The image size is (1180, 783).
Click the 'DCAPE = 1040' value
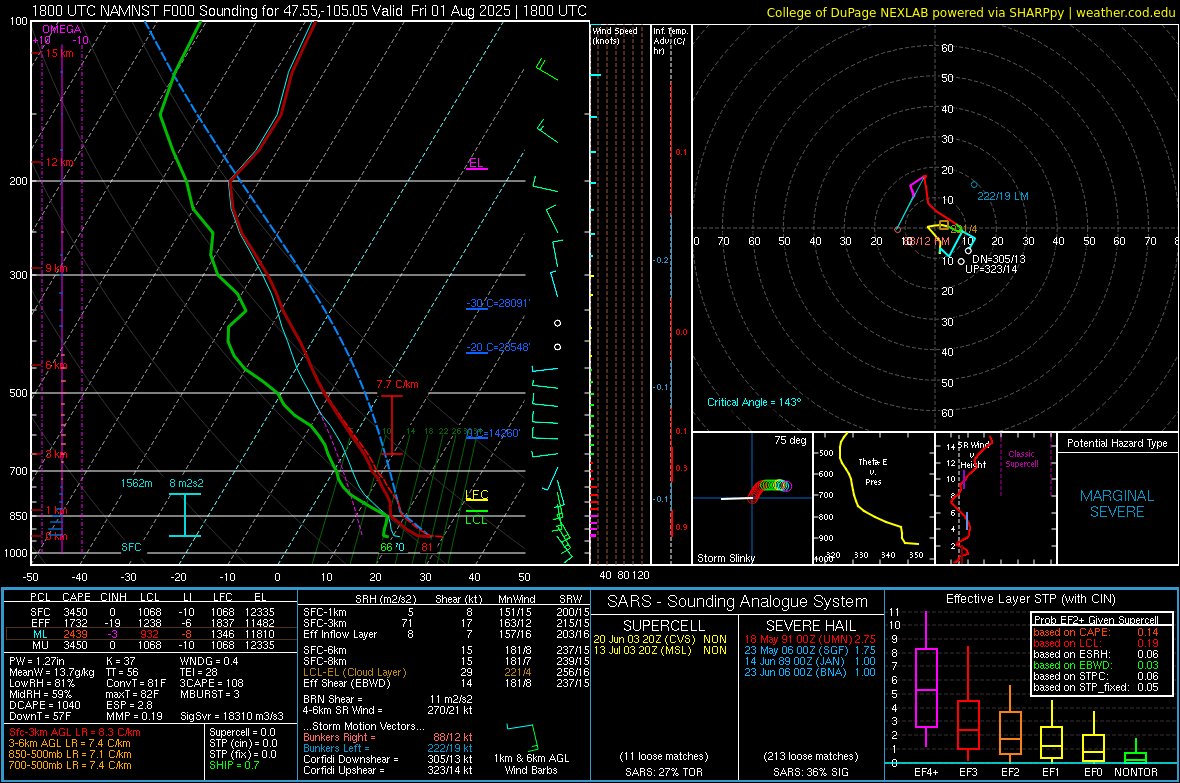tap(44, 705)
